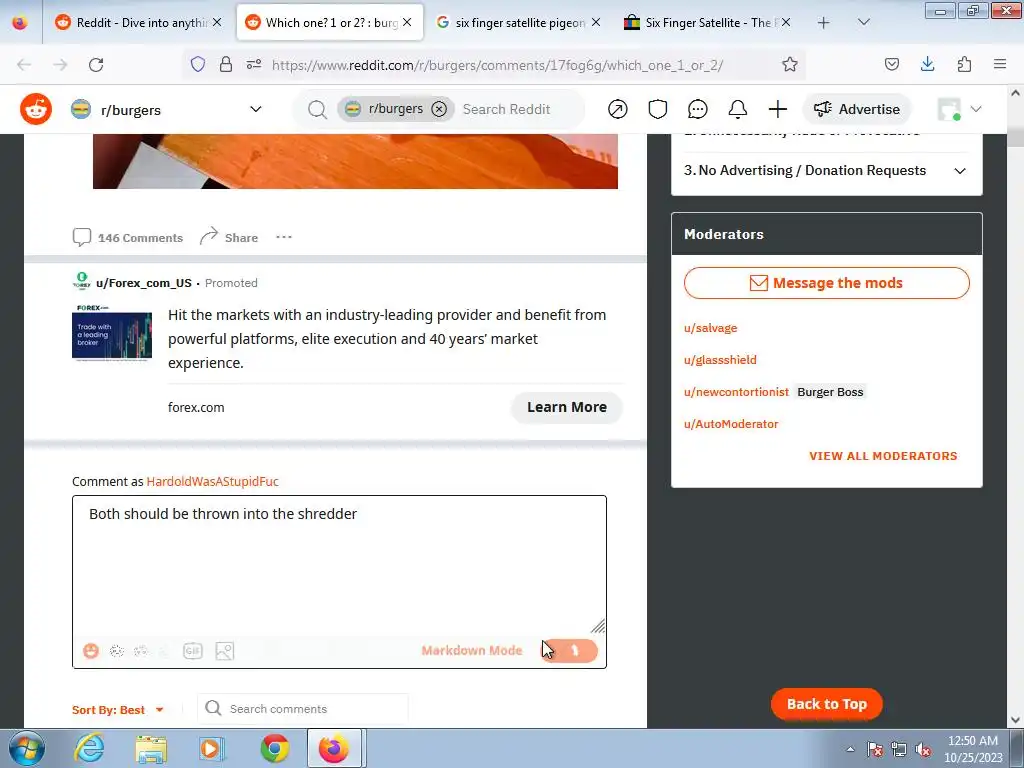
Task: Click the orange comment submit pill
Action: click(569, 650)
